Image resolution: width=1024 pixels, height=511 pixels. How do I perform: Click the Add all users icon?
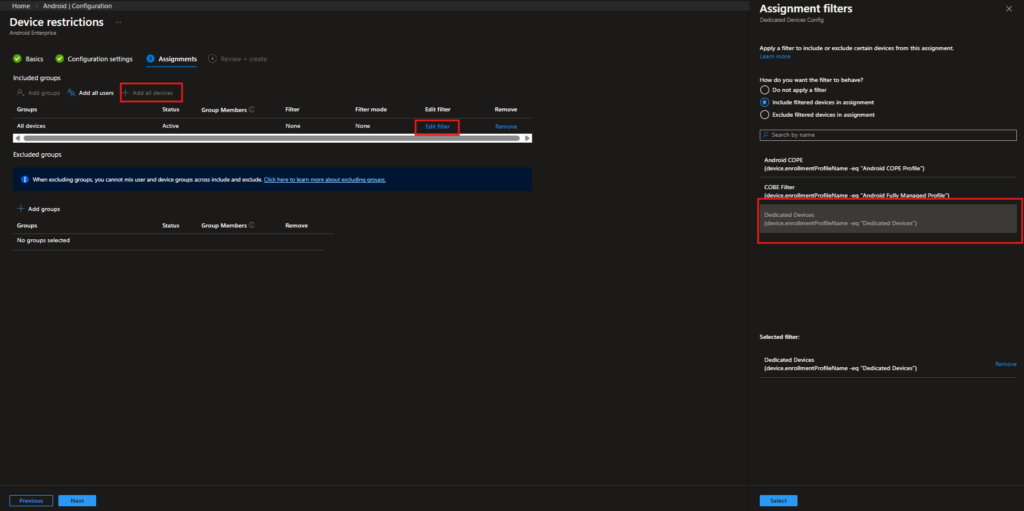[x=71, y=93]
